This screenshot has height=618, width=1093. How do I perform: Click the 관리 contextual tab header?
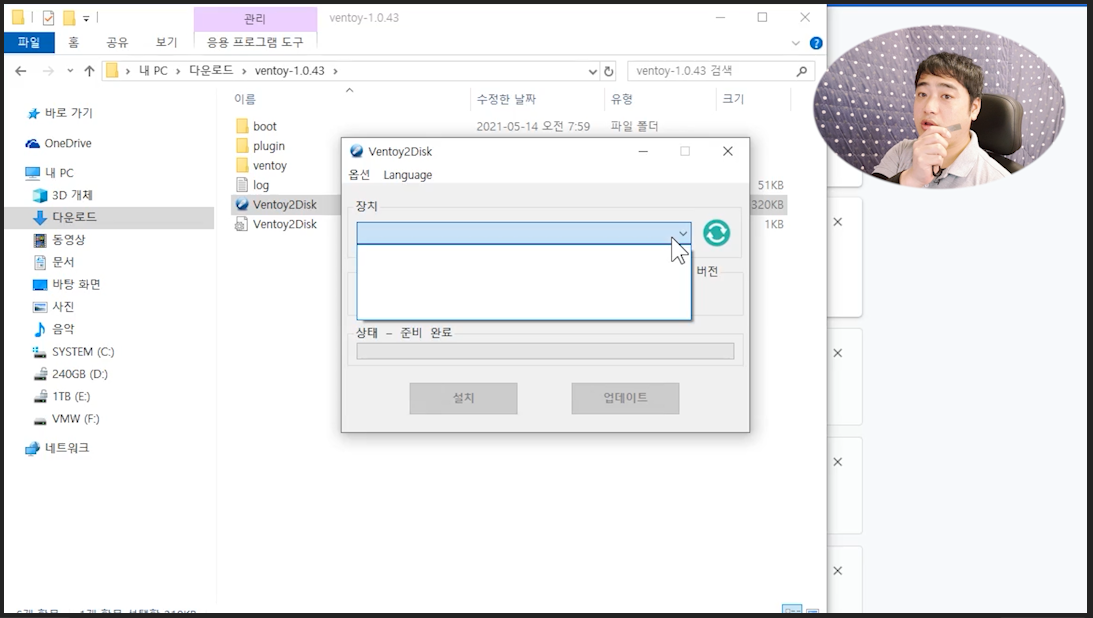pos(255,19)
